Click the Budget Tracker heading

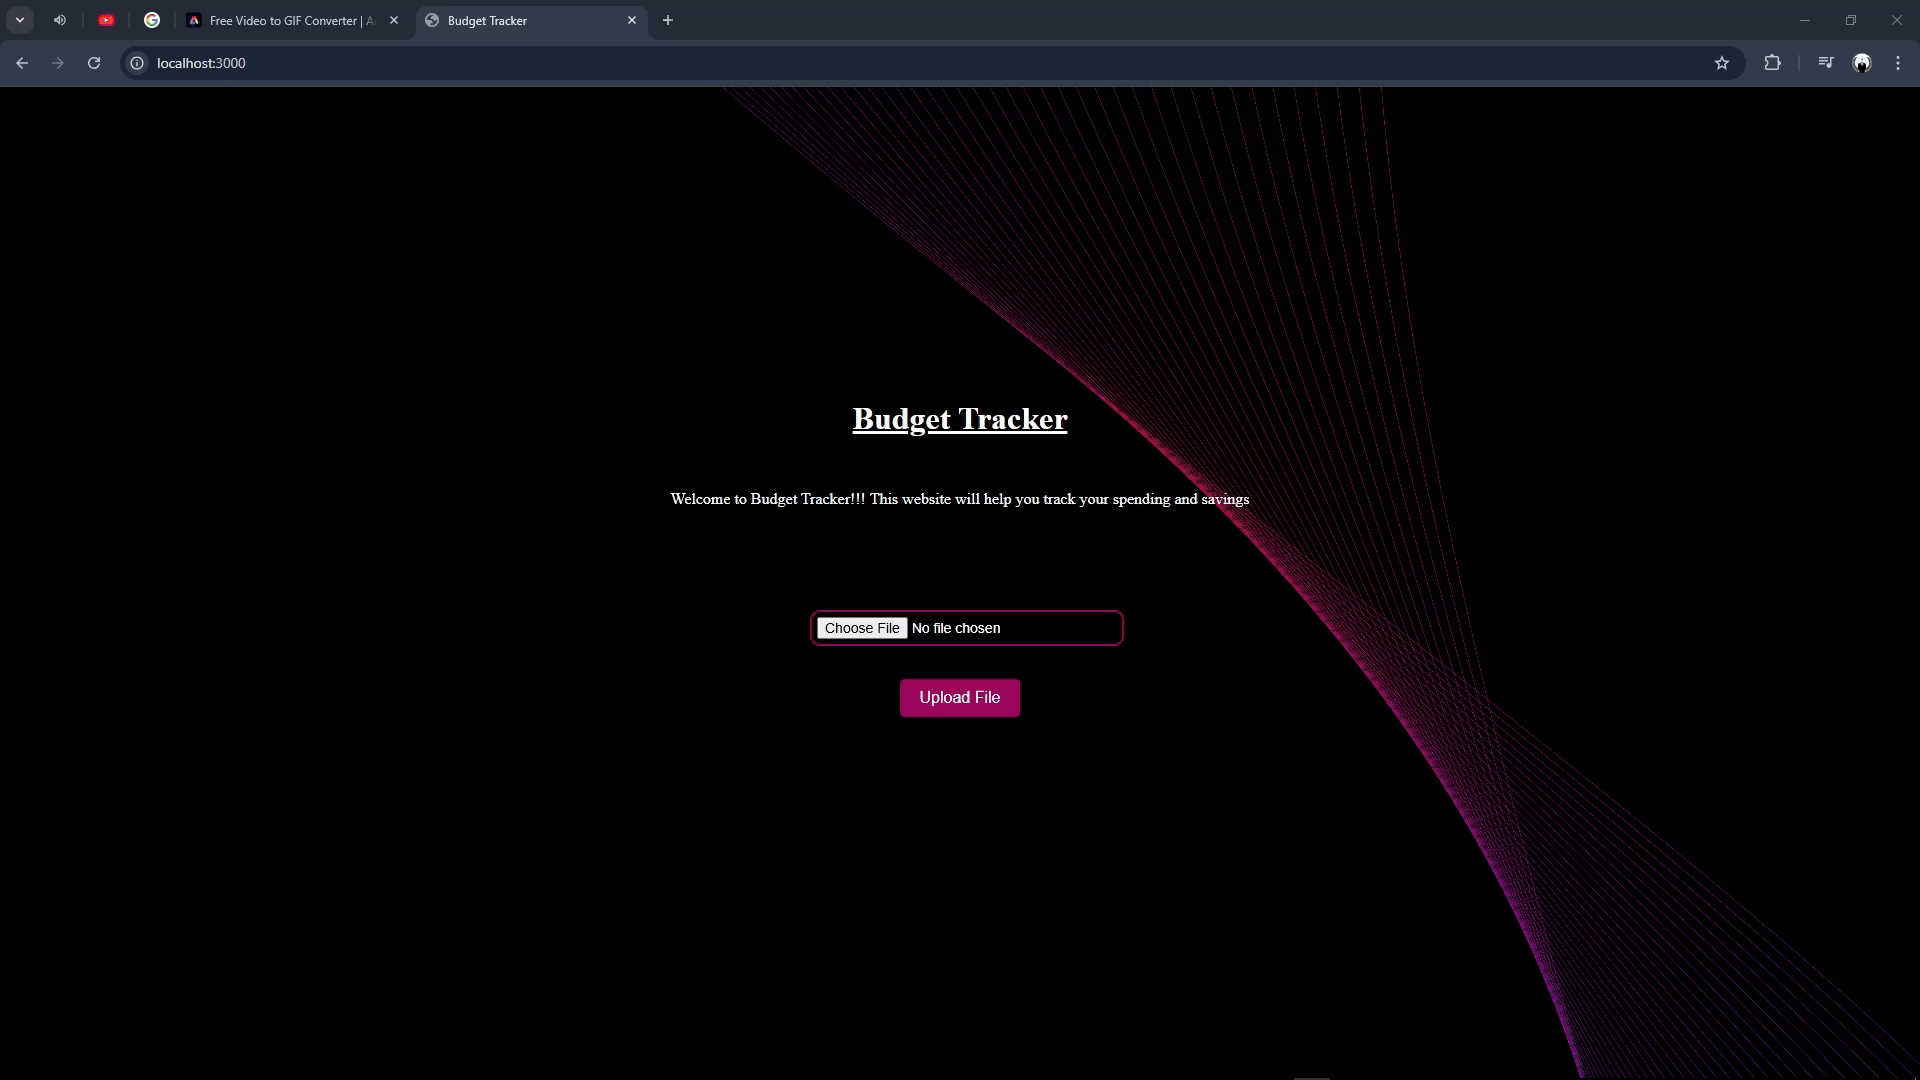tap(960, 419)
